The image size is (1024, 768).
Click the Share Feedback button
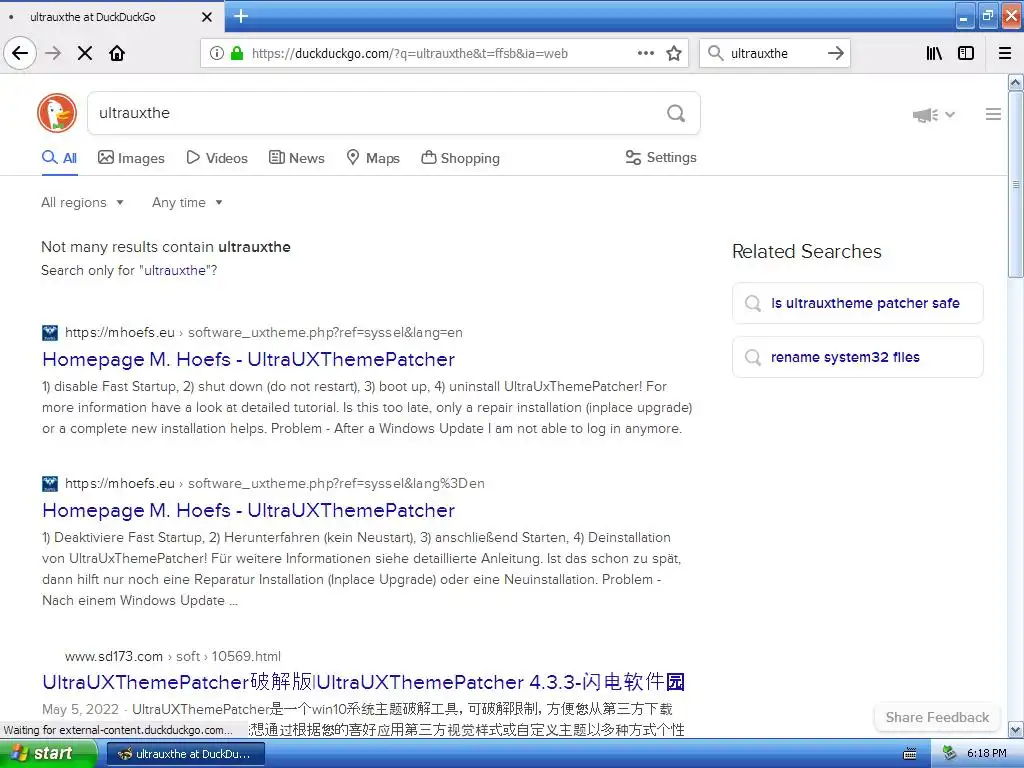[x=937, y=717]
